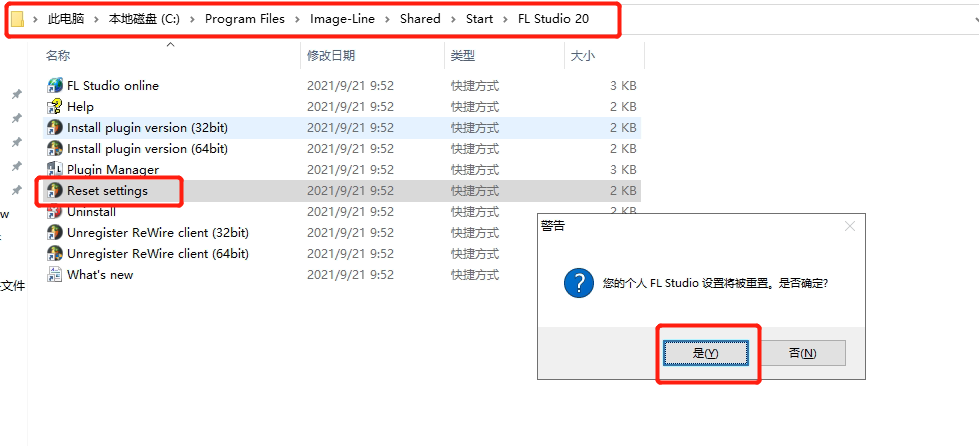
Task: Click the Plugin Manager shortcut icon
Action: coord(55,170)
